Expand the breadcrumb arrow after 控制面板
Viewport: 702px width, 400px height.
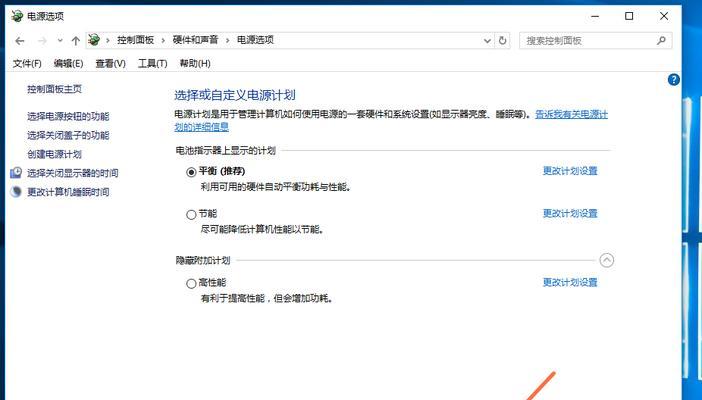[163, 40]
